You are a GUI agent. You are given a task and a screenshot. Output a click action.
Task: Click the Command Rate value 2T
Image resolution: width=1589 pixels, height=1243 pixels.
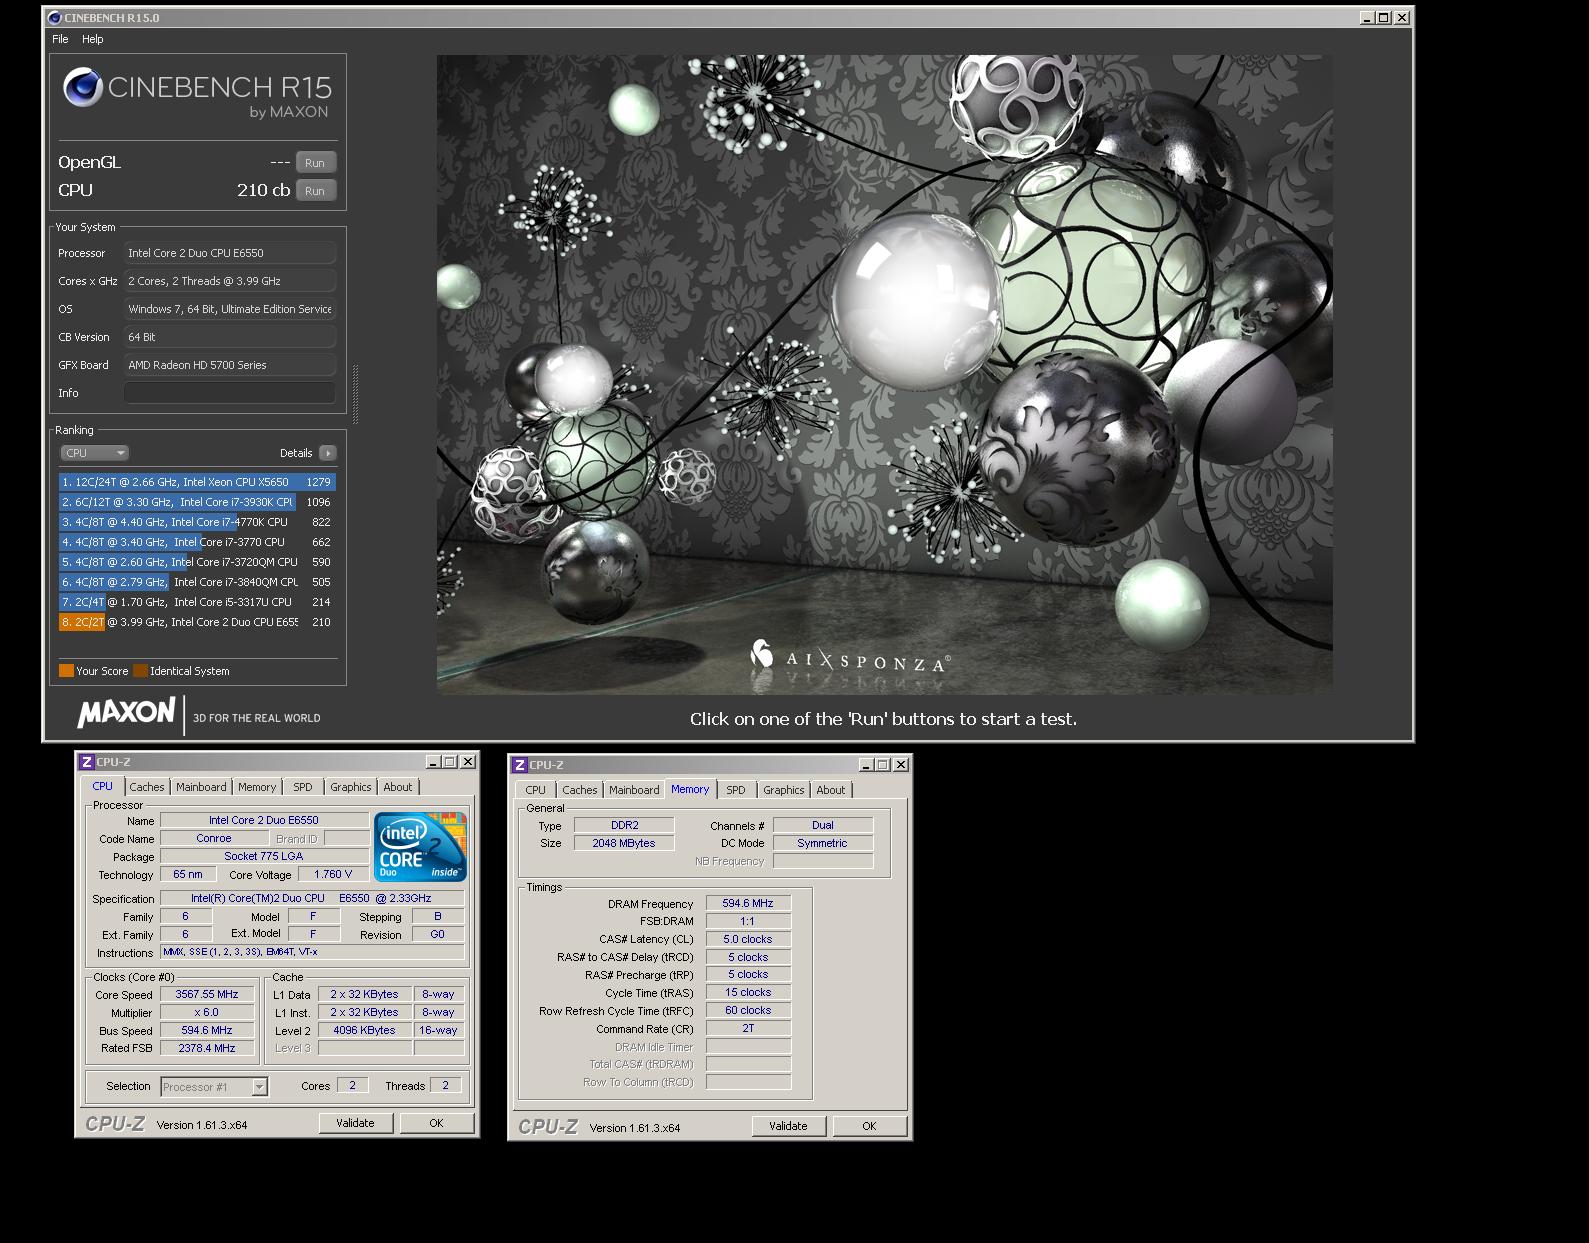pyautogui.click(x=748, y=1028)
